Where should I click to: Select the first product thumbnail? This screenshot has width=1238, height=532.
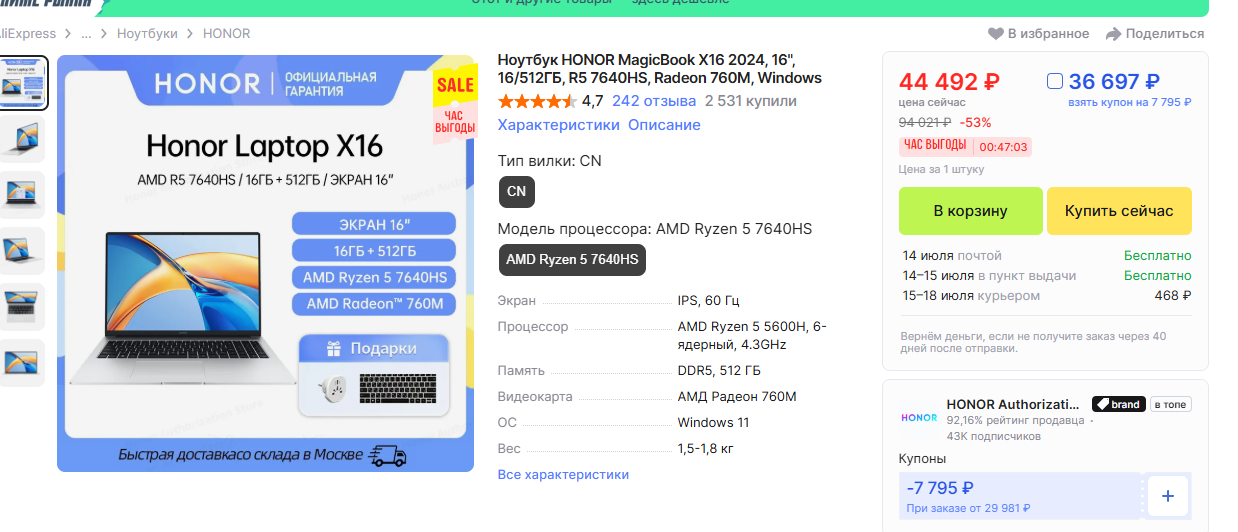click(21, 82)
